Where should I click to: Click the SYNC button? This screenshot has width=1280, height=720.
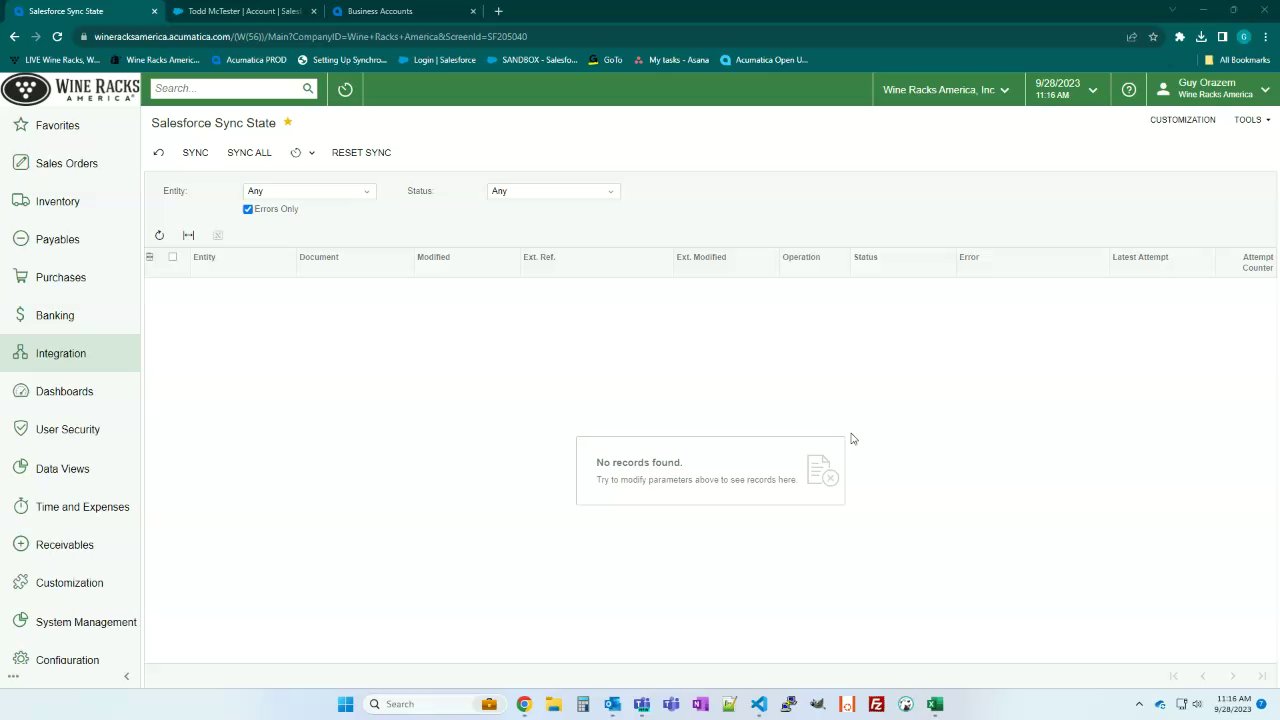click(195, 153)
